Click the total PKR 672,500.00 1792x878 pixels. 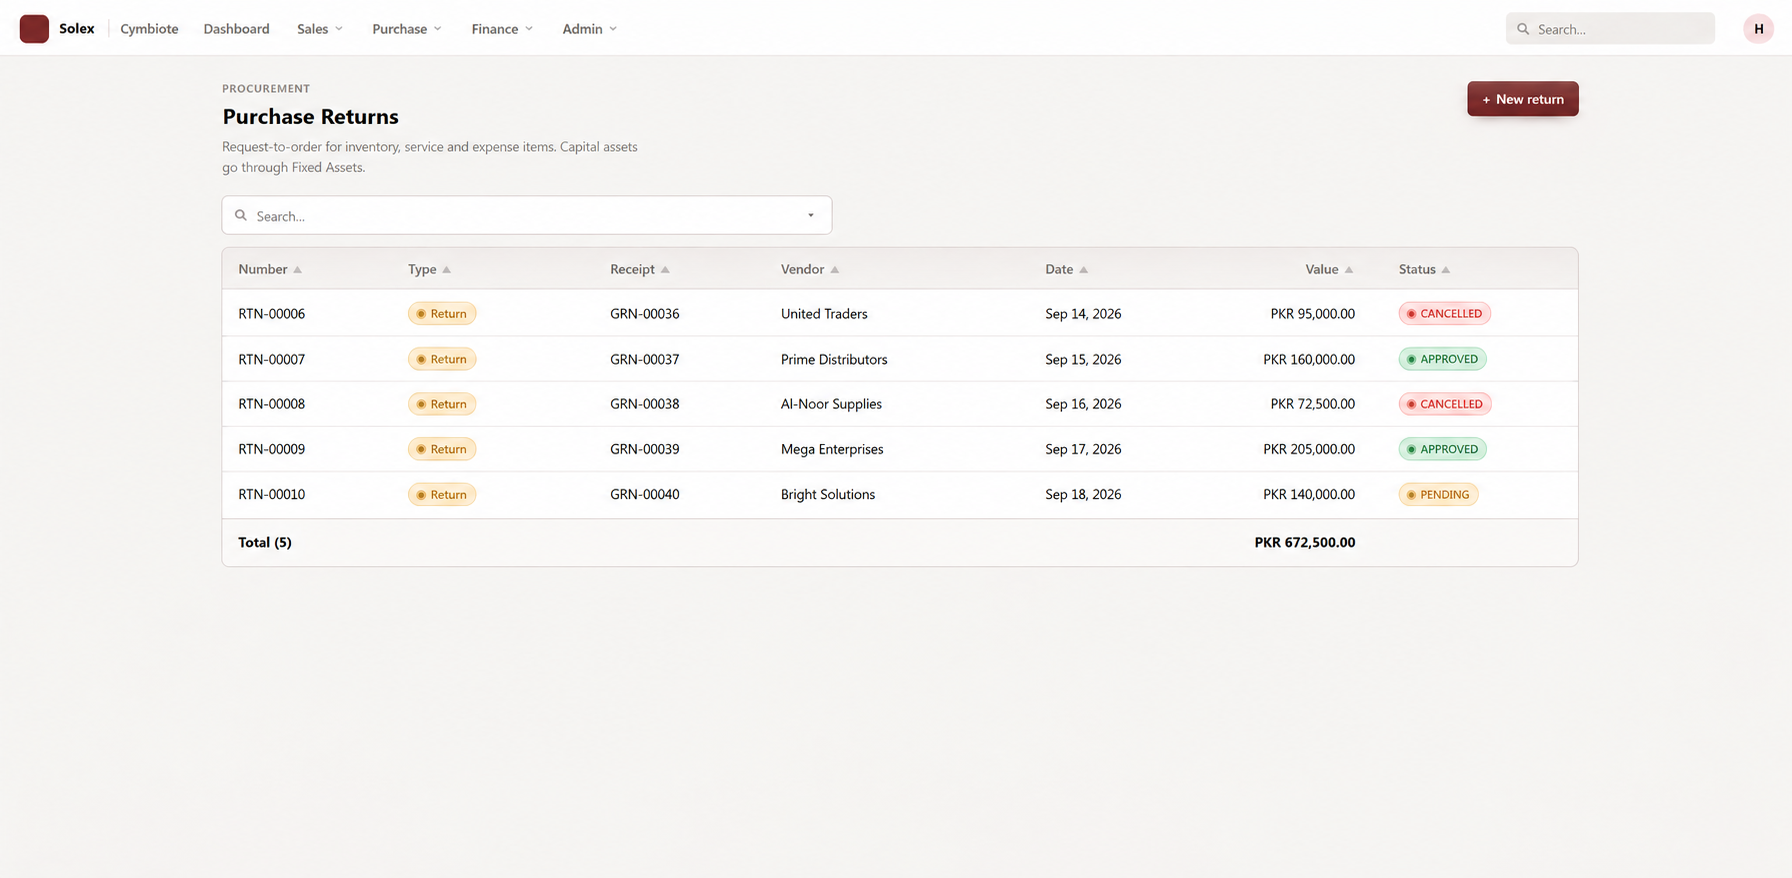1305,543
